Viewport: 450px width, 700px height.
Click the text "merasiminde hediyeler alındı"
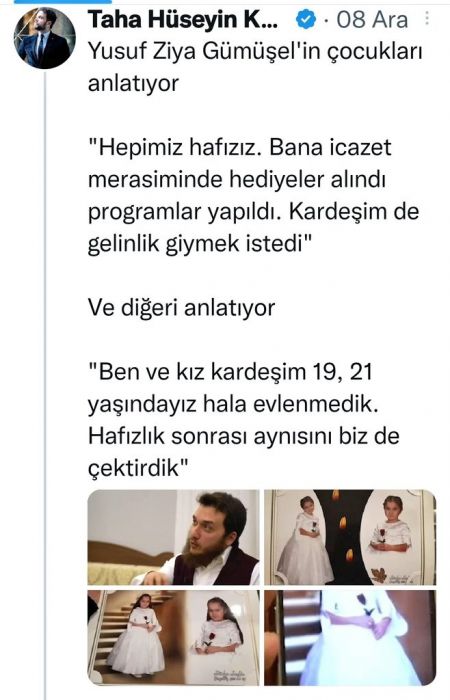point(237,179)
